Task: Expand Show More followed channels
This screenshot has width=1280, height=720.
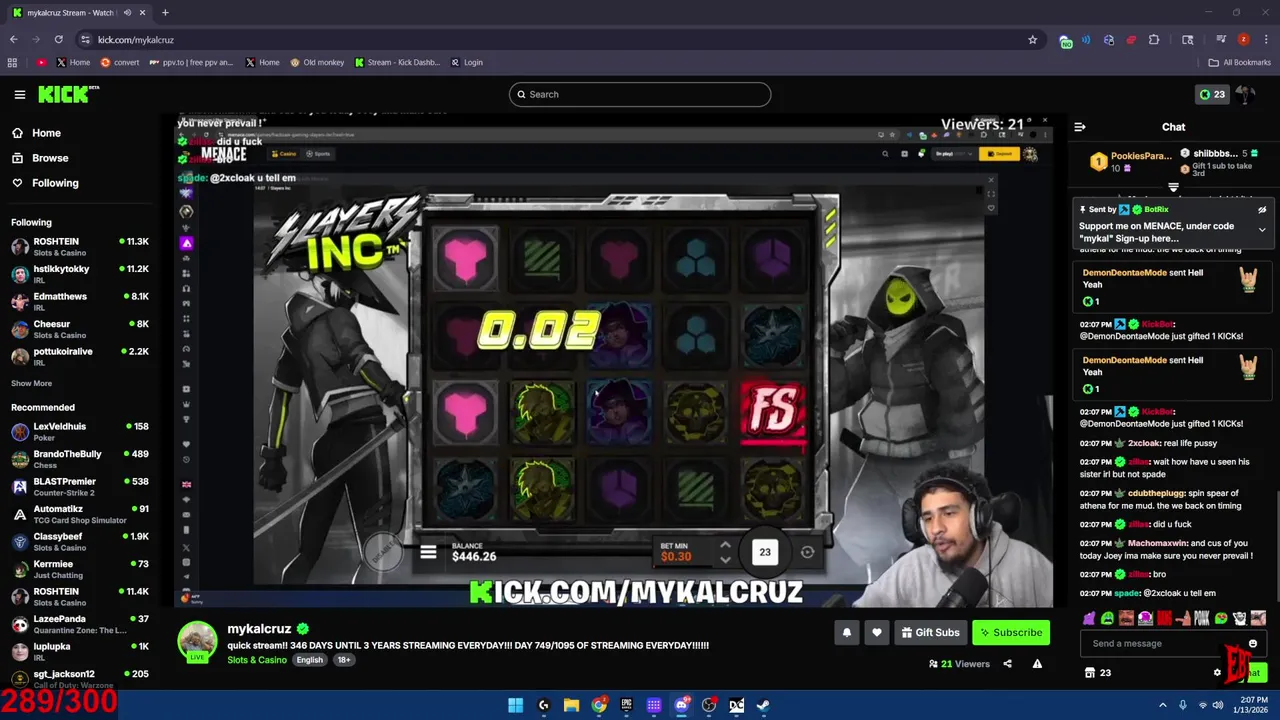Action: pos(31,383)
